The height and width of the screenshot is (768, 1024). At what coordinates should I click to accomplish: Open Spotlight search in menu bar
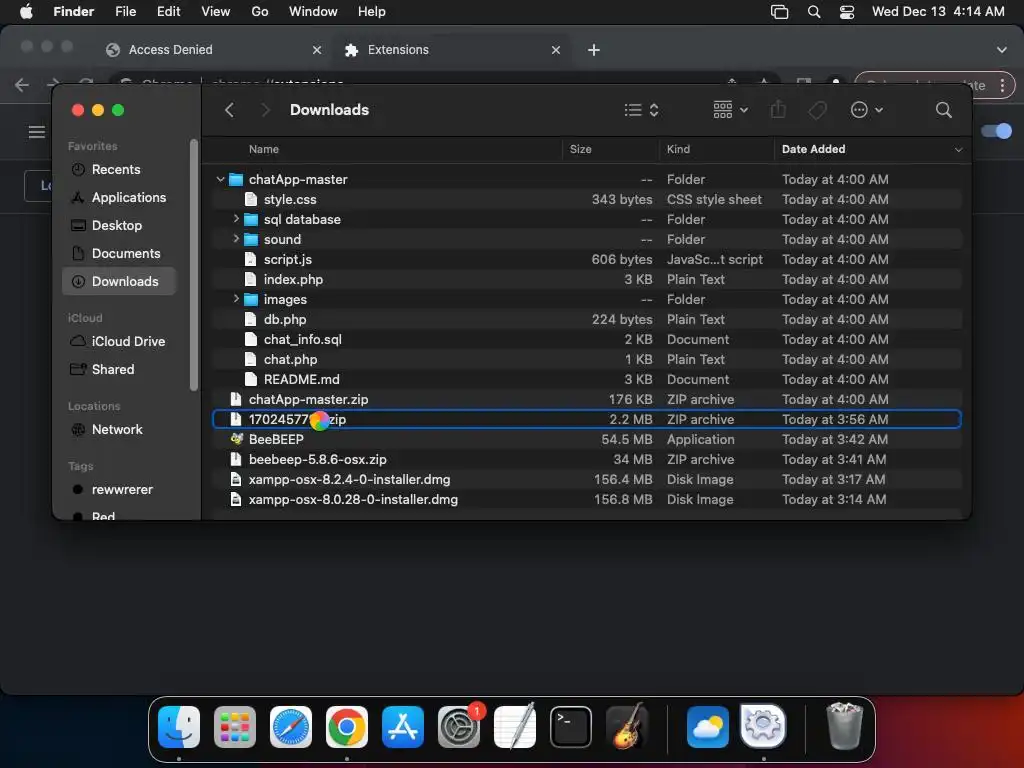pos(814,12)
